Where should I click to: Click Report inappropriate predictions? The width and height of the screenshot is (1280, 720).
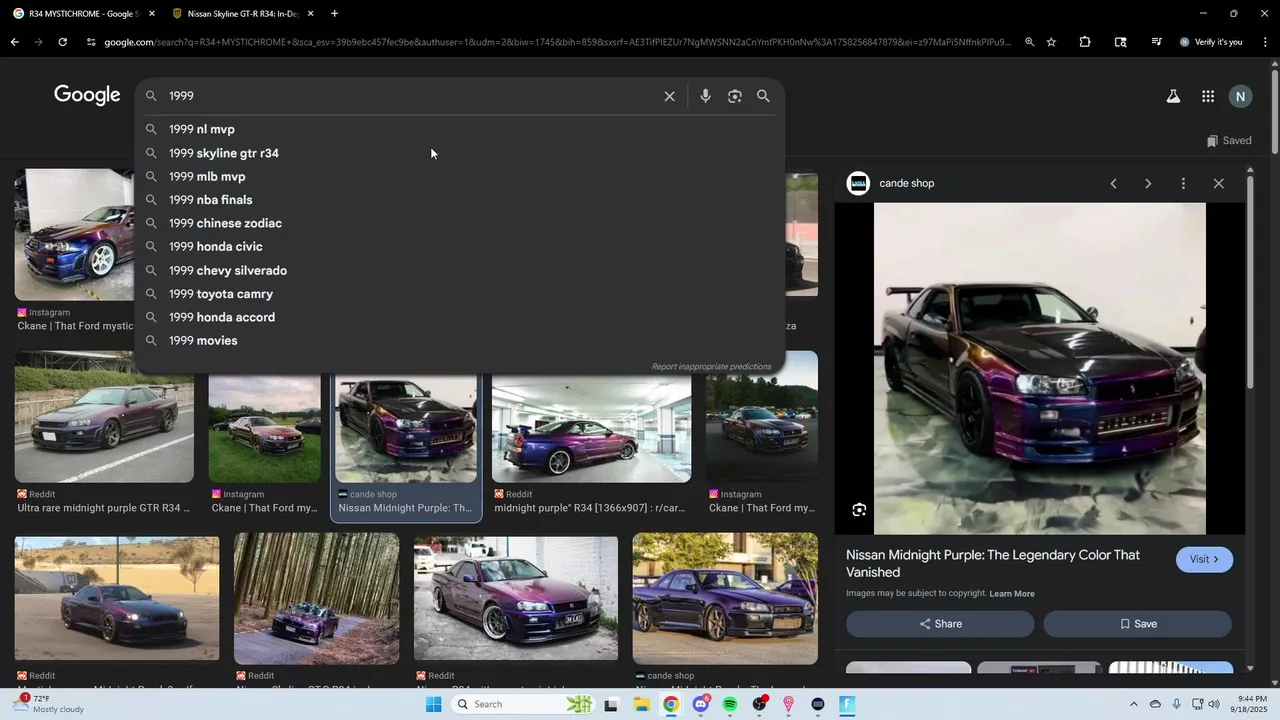click(x=711, y=366)
